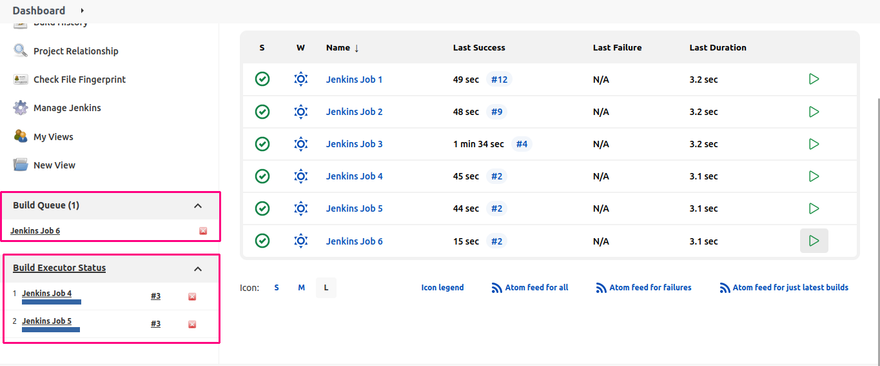The width and height of the screenshot is (880, 366).
Task: Collapse the Build Executor Status panel
Action: pos(198,269)
